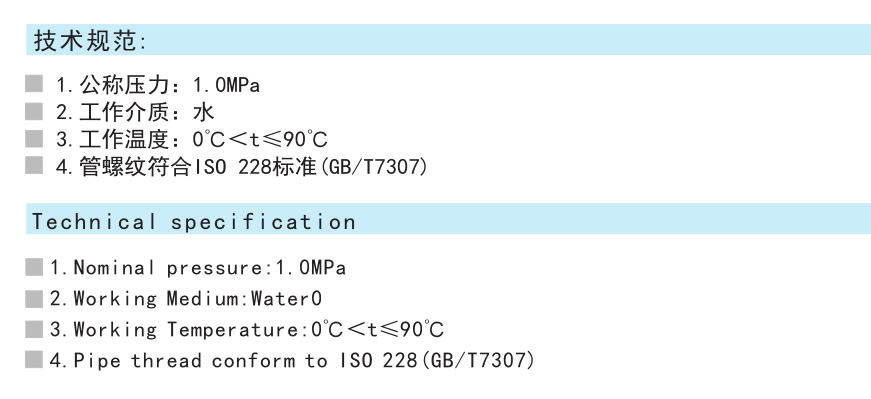871x399 pixels.
Task: Click the Working Temperature text line
Action: click(x=247, y=330)
